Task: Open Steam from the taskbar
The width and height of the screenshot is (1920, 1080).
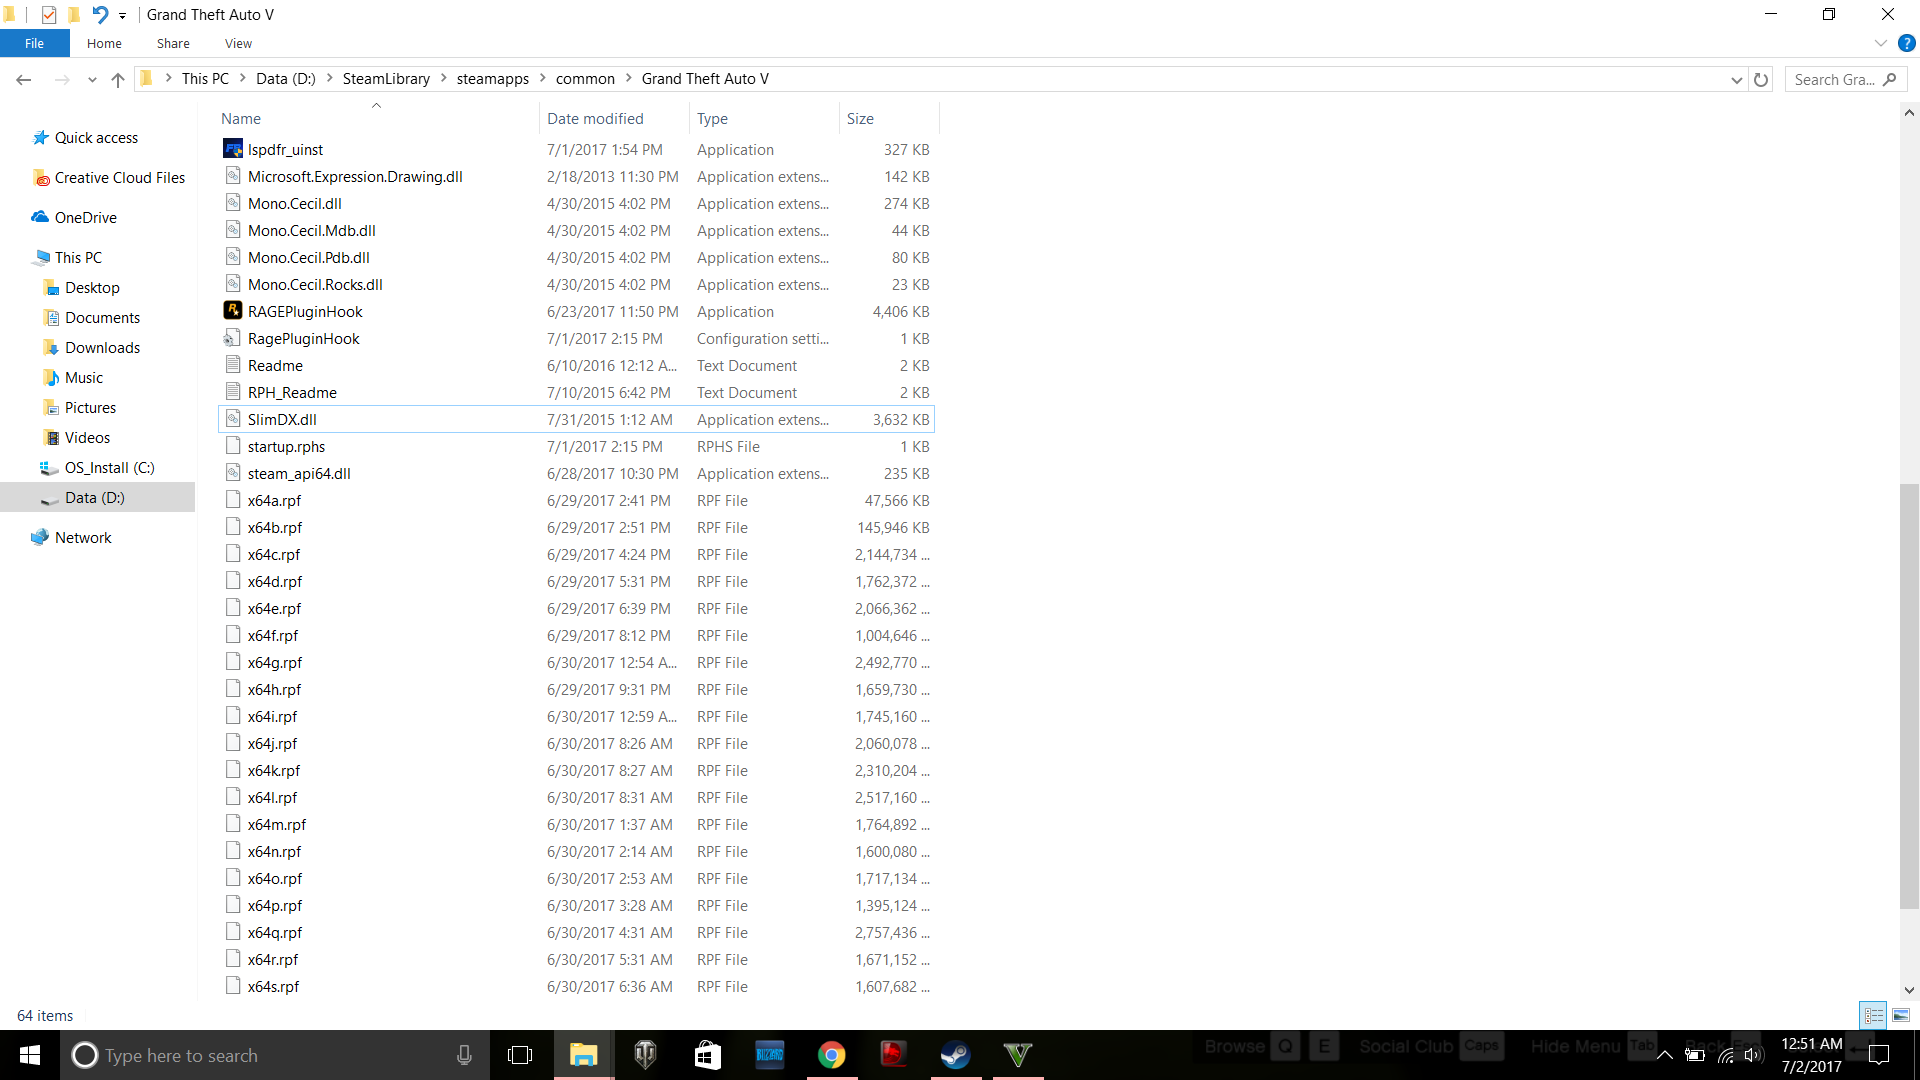Action: pyautogui.click(x=955, y=1055)
